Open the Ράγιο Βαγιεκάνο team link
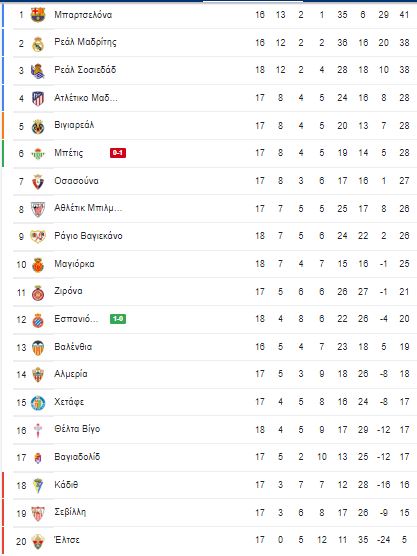The width and height of the screenshot is (417, 556). pyautogui.click(x=88, y=236)
